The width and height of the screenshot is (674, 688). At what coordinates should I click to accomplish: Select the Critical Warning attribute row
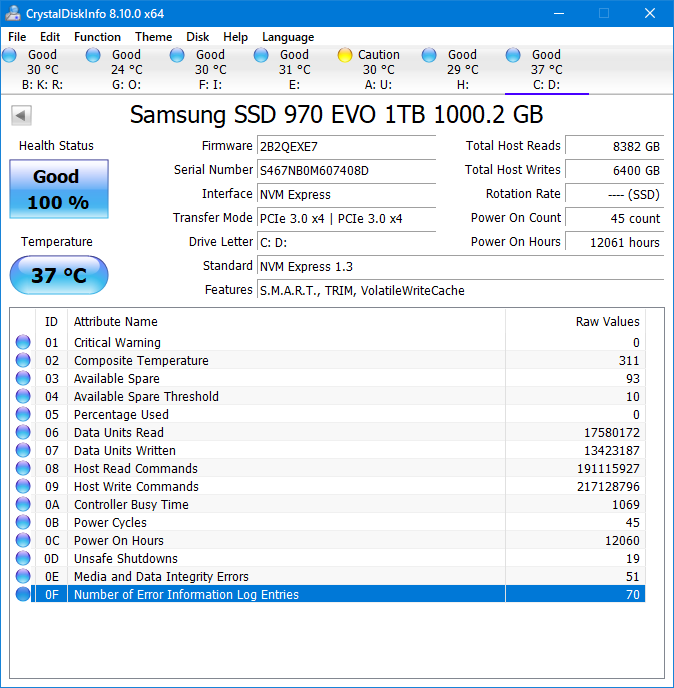pos(328,342)
